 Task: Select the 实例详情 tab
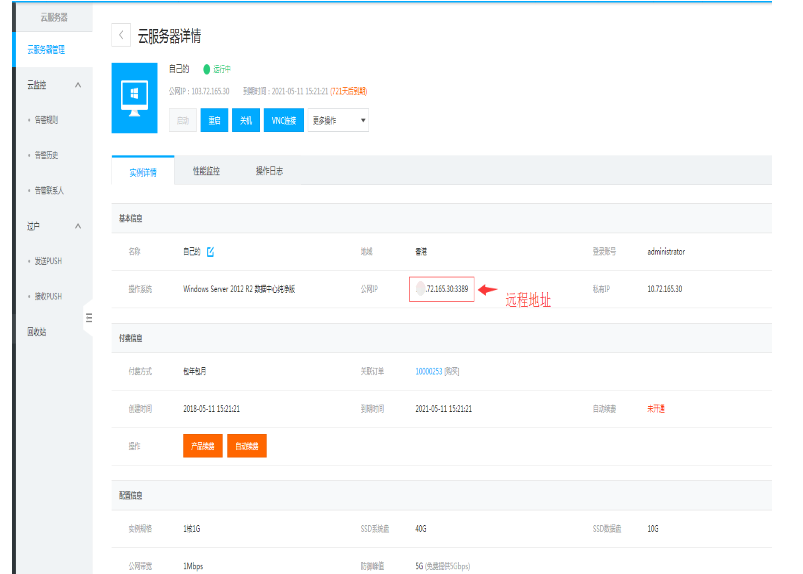[x=143, y=172]
